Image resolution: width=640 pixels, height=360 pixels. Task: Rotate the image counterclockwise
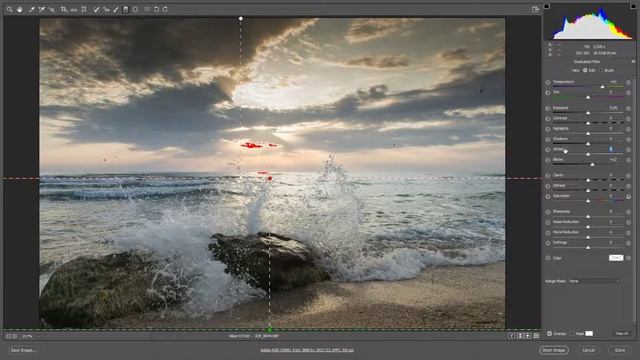click(x=156, y=9)
